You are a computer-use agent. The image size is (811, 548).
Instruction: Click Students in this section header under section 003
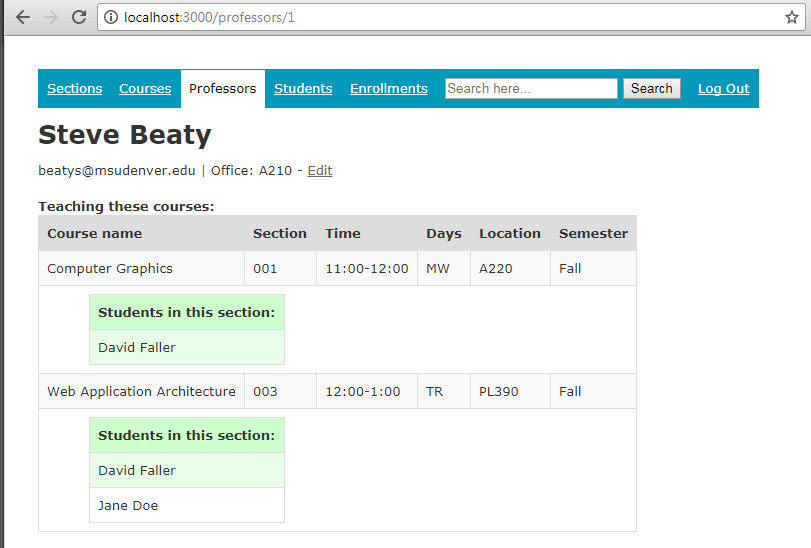click(187, 435)
